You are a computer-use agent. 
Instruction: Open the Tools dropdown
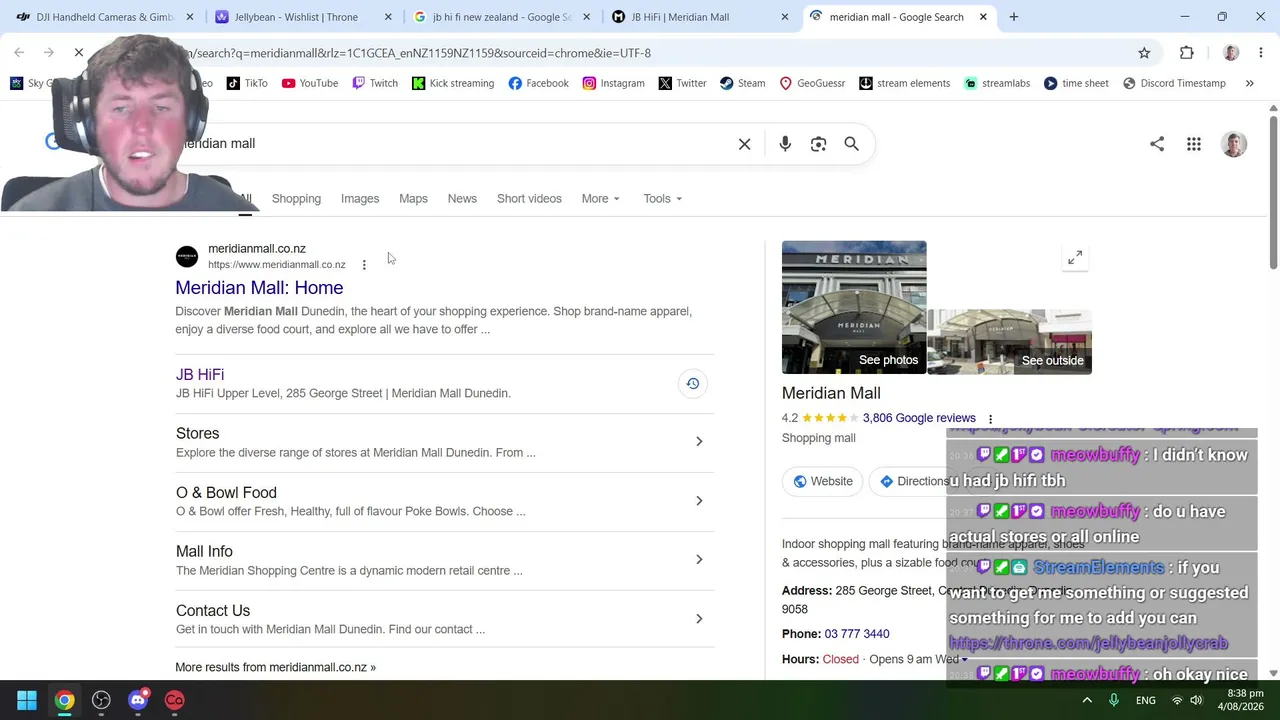click(x=663, y=199)
